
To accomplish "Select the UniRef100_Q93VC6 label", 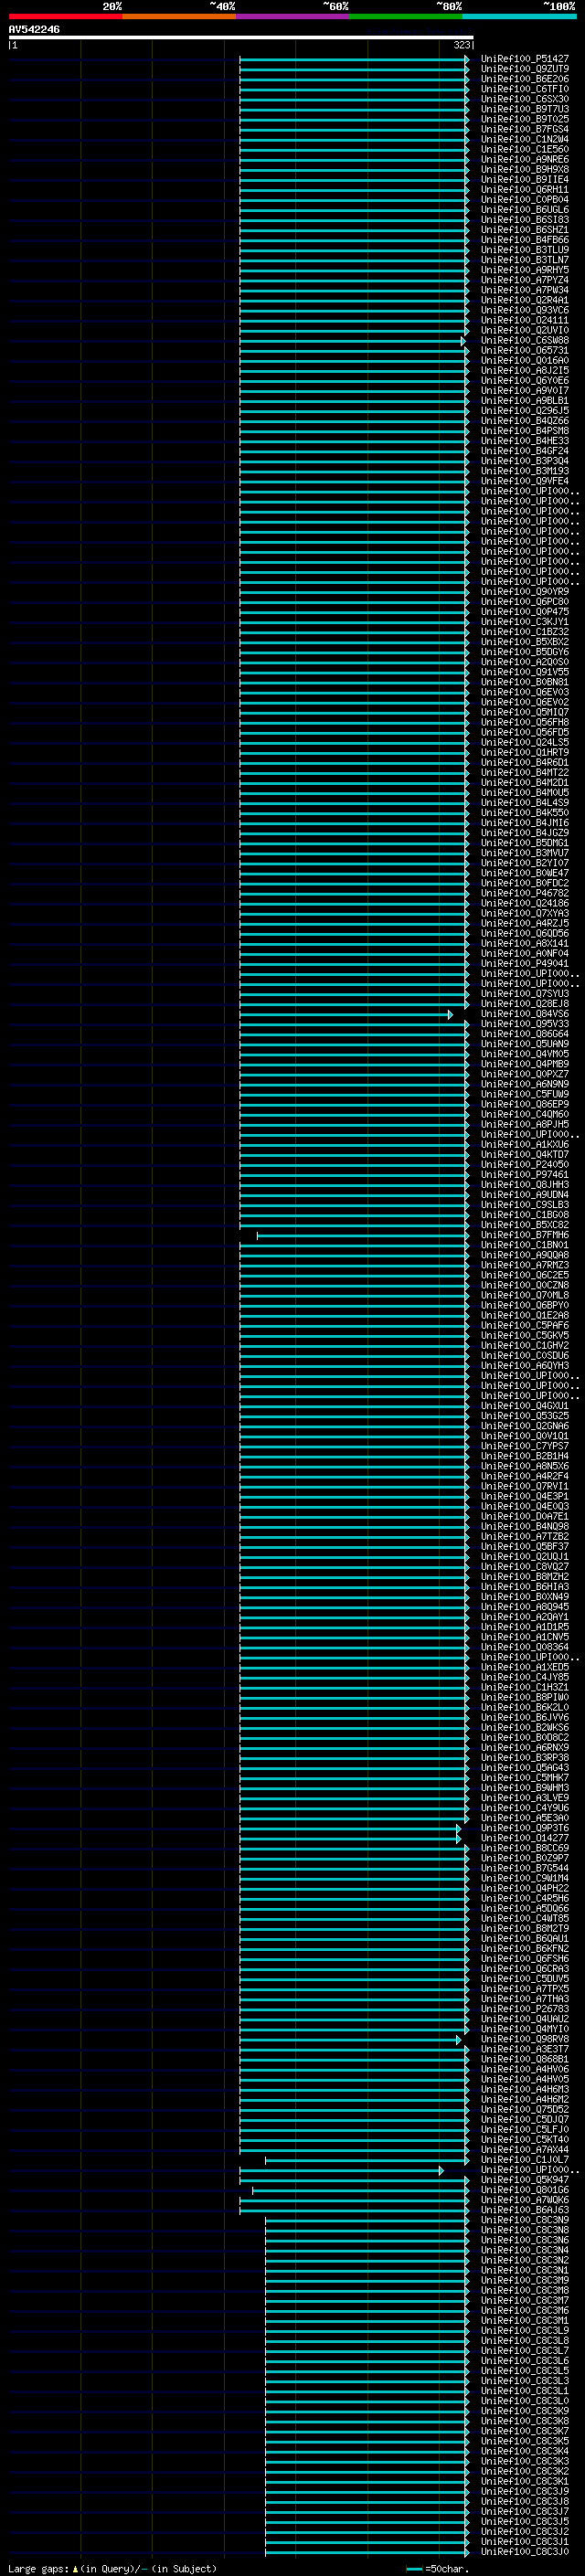I will coord(524,311).
